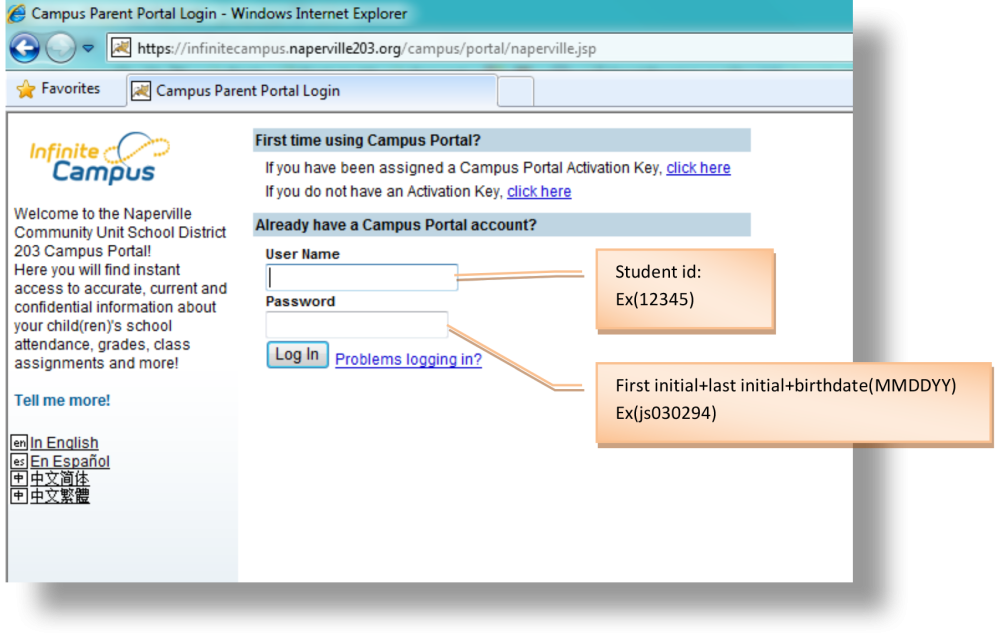This screenshot has height=638, width=1000.
Task: Click the 'Password' label
Action: (300, 301)
